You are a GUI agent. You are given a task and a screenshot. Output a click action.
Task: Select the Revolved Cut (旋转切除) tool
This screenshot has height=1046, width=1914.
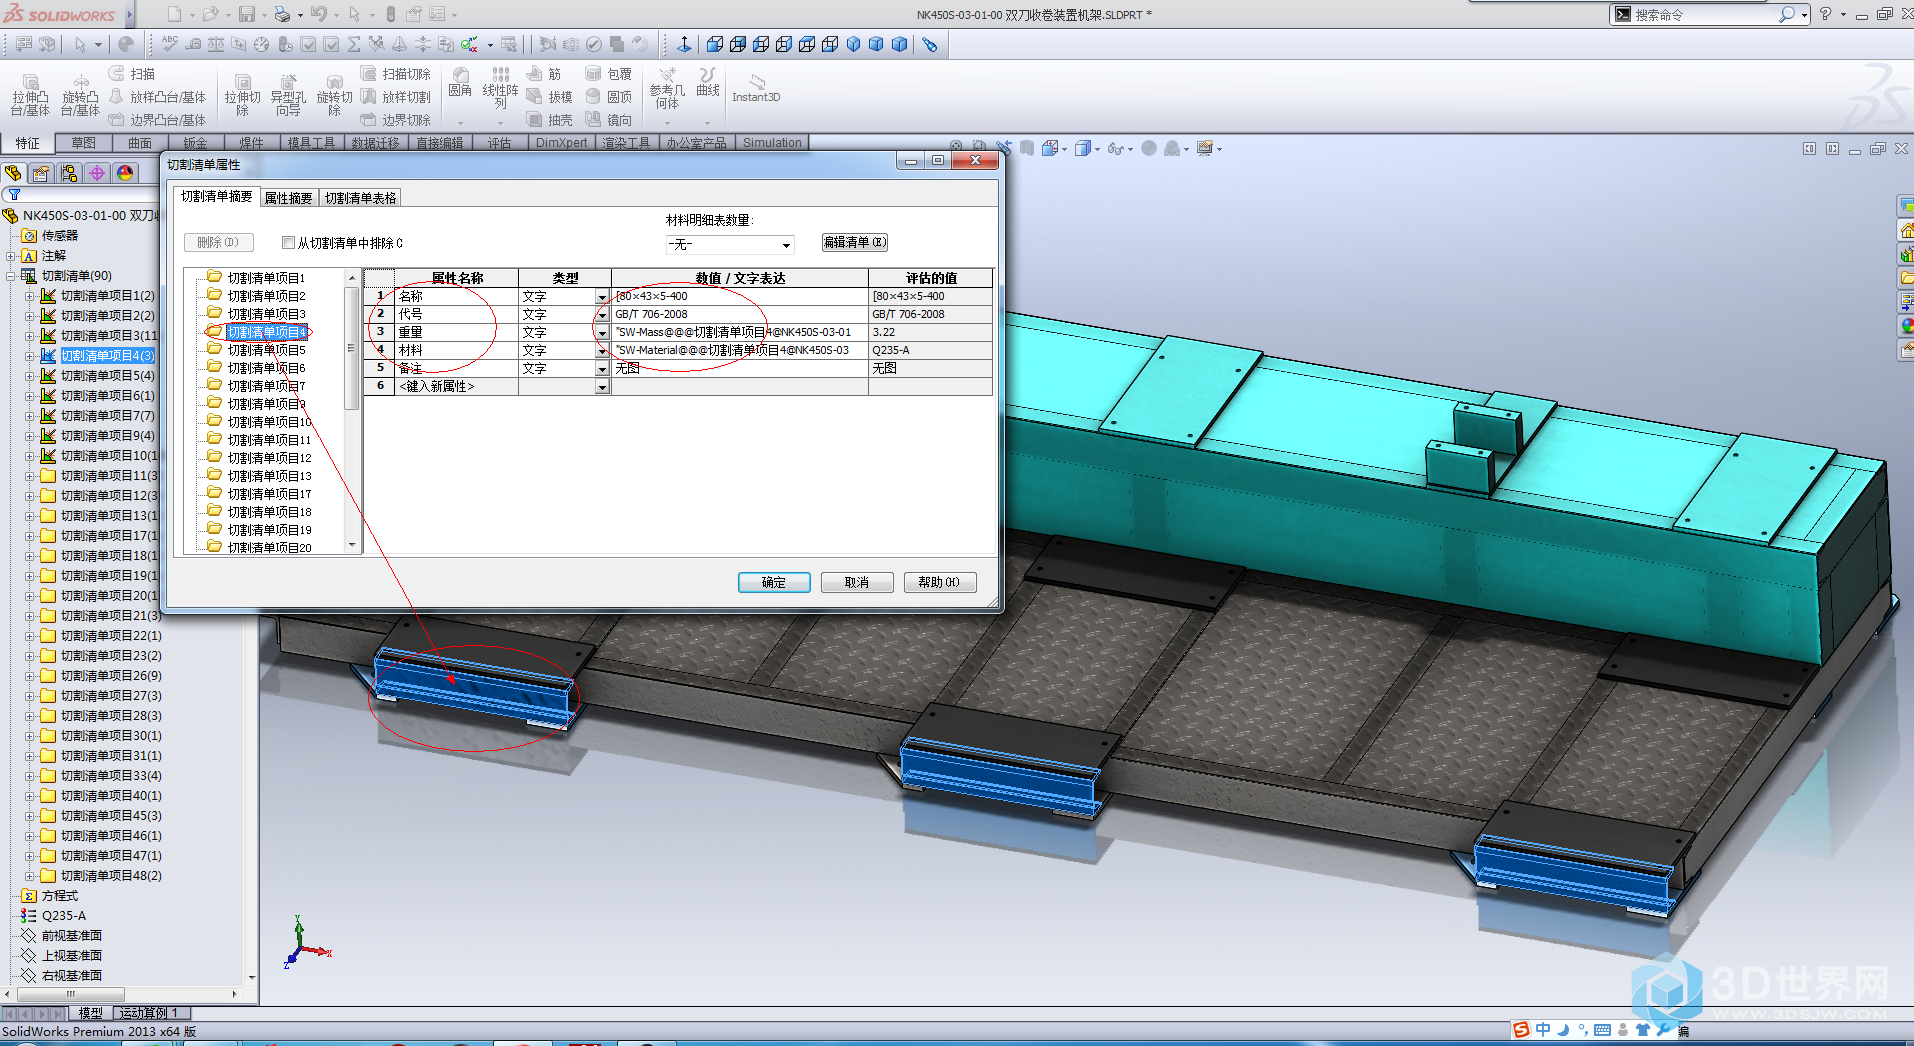334,95
